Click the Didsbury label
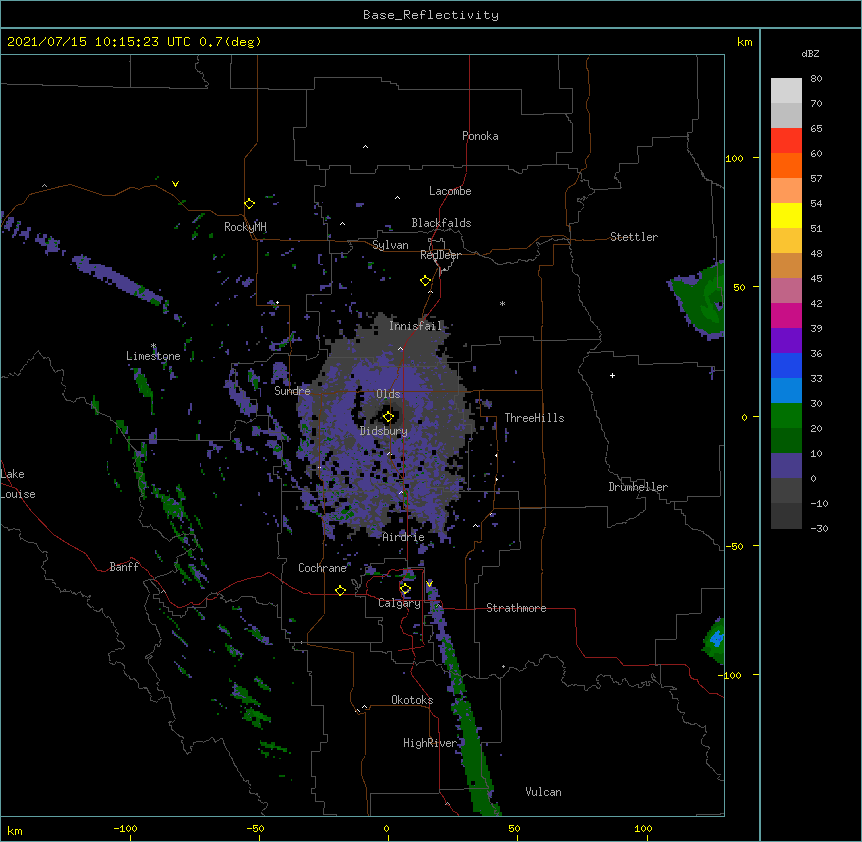Image resolution: width=862 pixels, height=842 pixels. (384, 431)
